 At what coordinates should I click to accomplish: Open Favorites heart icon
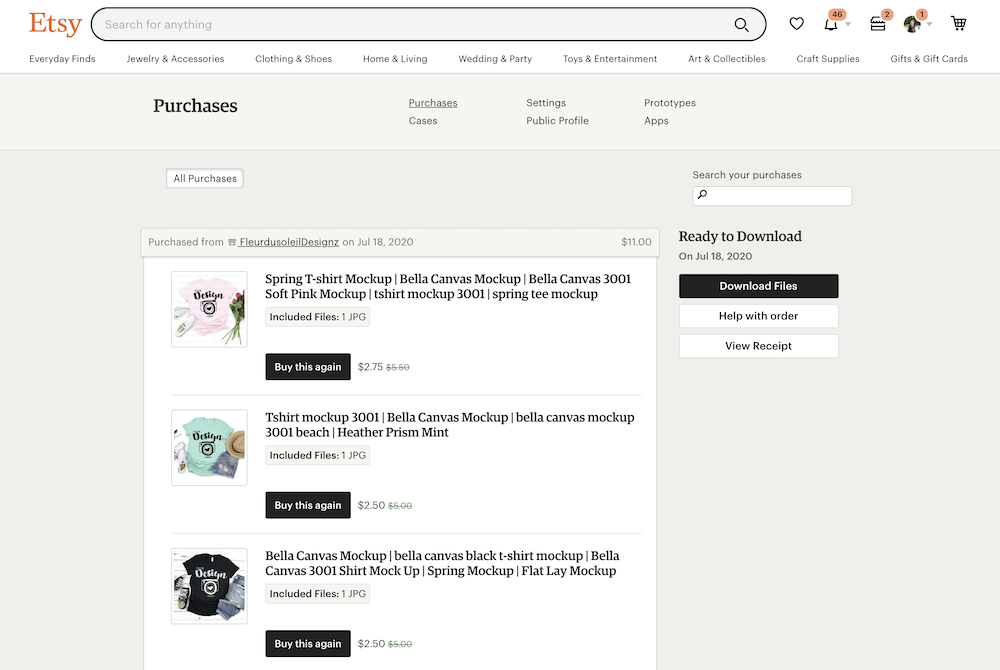pos(797,24)
